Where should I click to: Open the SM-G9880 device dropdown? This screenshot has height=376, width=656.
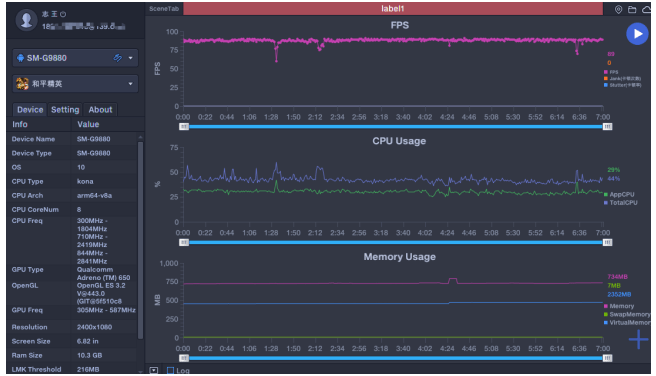click(75, 58)
